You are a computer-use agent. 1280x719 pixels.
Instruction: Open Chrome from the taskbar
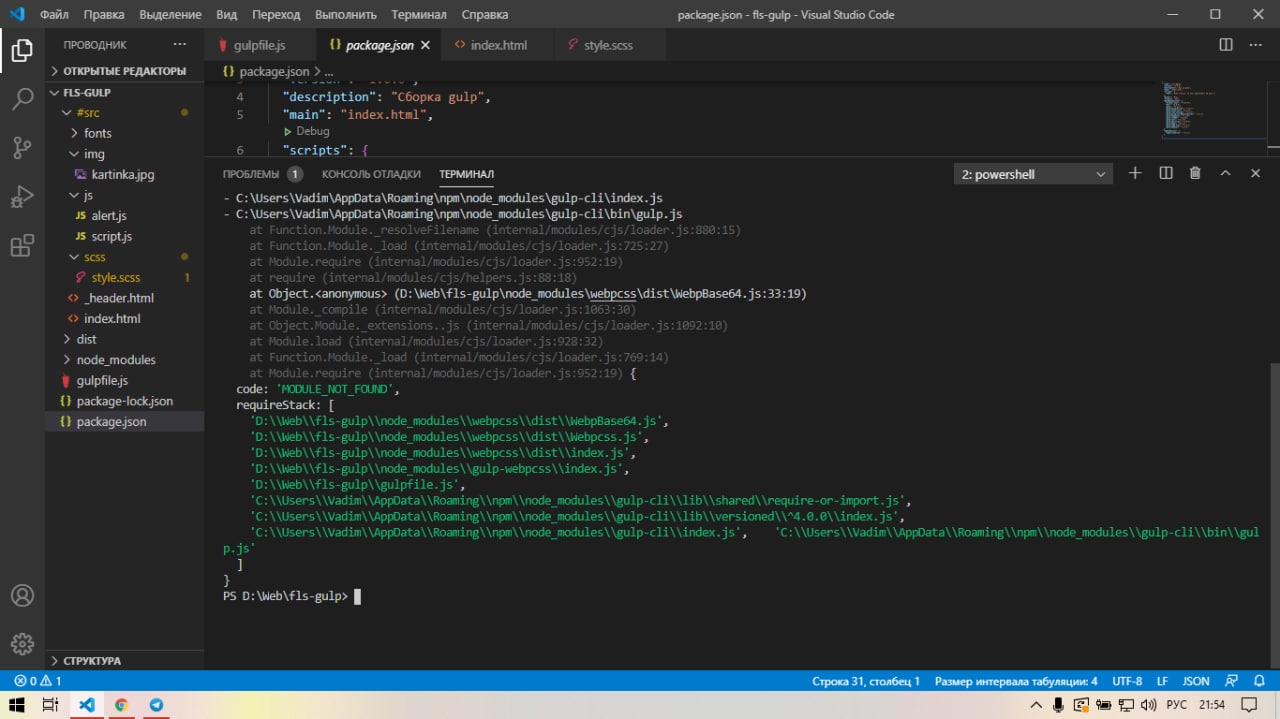(121, 705)
